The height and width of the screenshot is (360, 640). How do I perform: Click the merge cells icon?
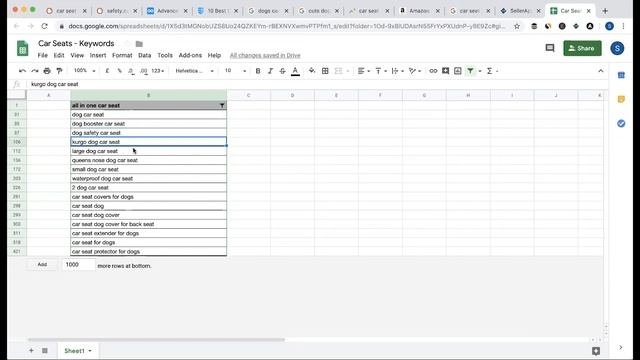pyautogui.click(x=338, y=71)
